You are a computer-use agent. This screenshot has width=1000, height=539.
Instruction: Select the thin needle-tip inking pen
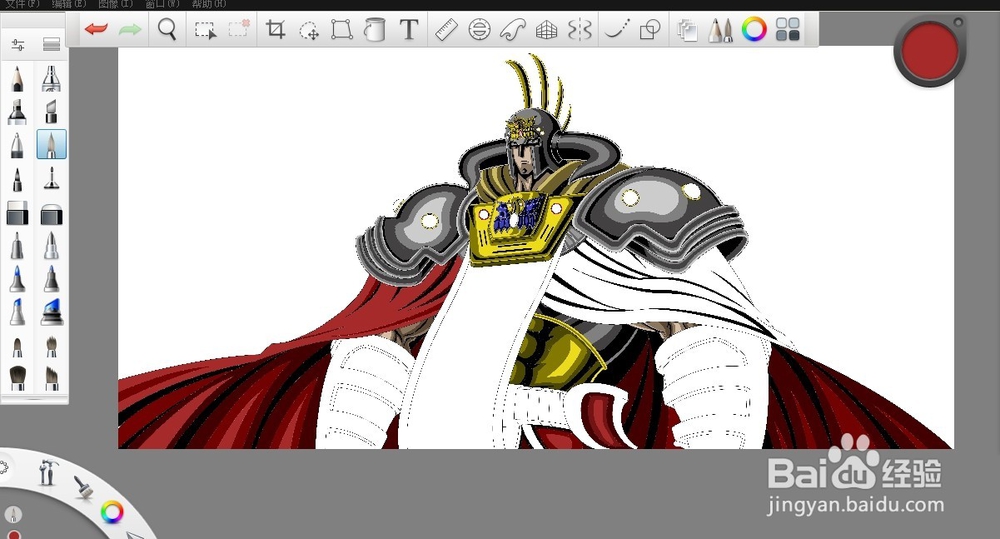point(51,179)
